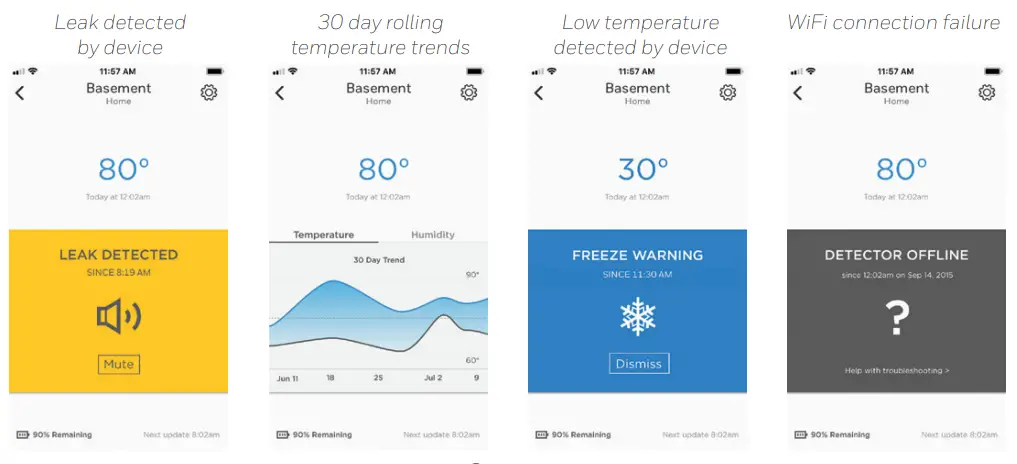Click the 30° temperature reading
This screenshot has height=464, width=1017.
click(x=637, y=168)
